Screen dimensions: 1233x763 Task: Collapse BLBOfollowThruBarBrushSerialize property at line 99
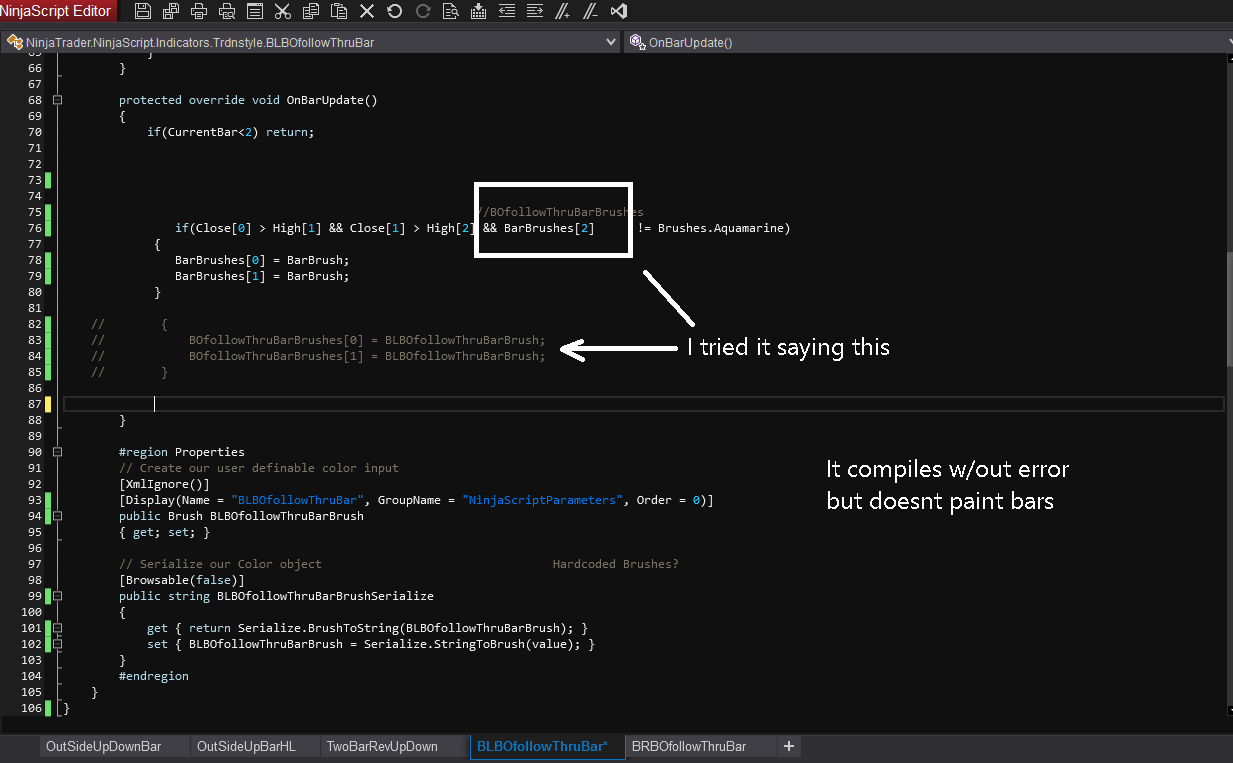(x=57, y=596)
